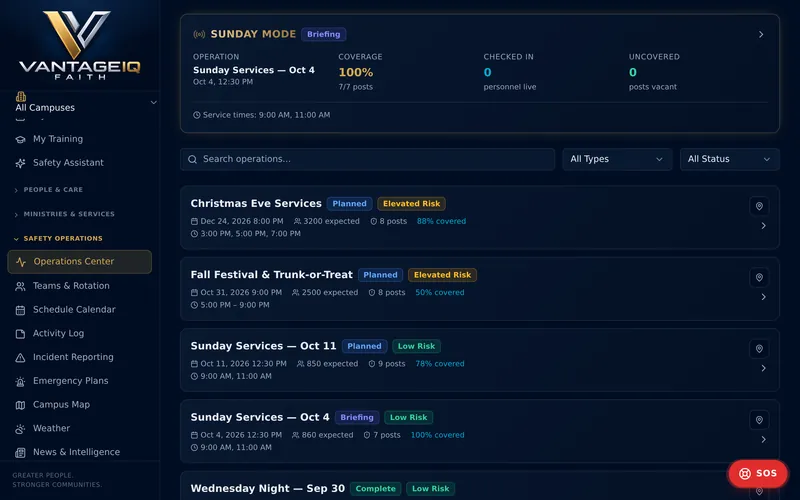
Task: Open News & Intelligence page
Action: tap(80, 453)
